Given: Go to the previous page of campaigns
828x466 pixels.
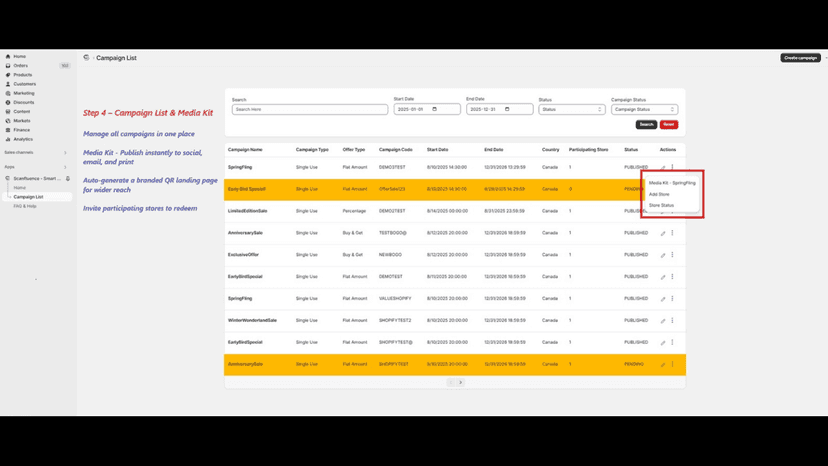Looking at the screenshot, I should [450, 383].
